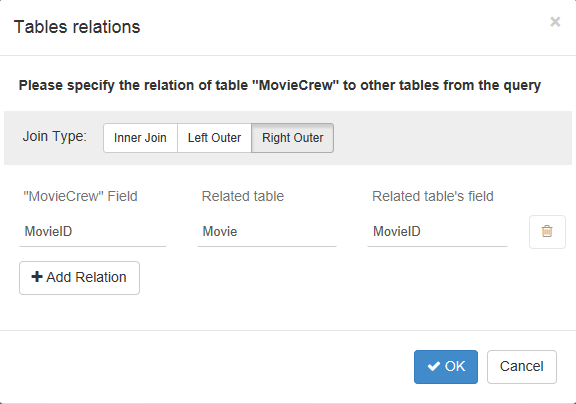Click the Related table's field column header
This screenshot has height=404, width=576.
coord(433,196)
